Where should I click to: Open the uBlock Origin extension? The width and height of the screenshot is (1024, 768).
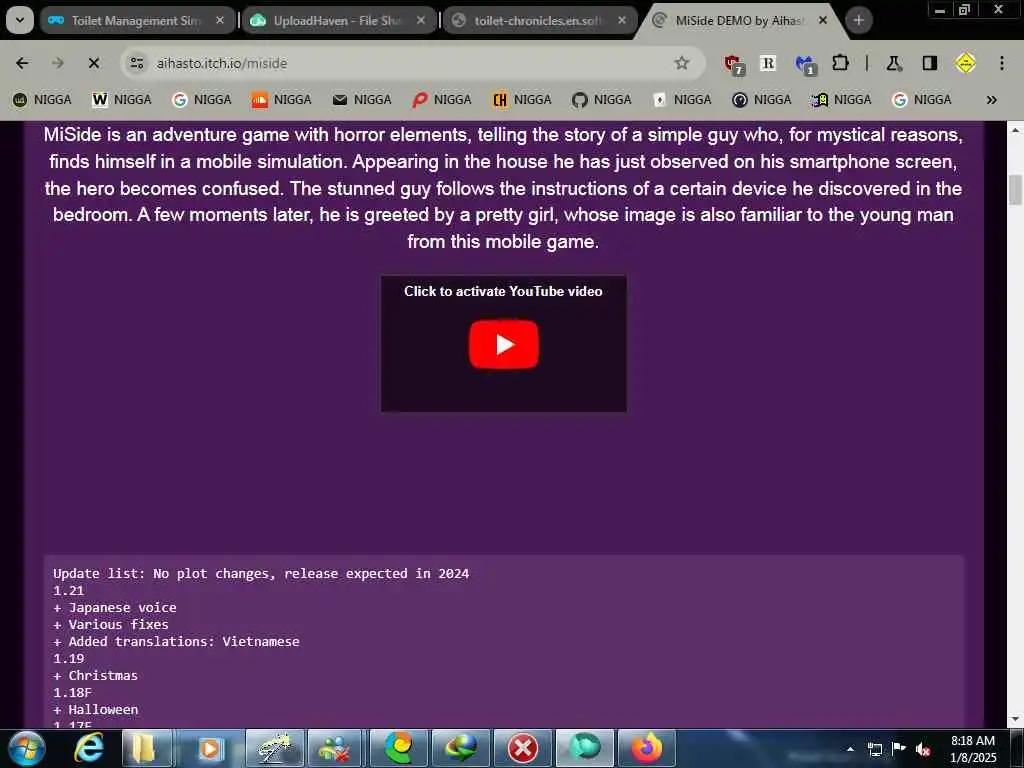[x=734, y=64]
